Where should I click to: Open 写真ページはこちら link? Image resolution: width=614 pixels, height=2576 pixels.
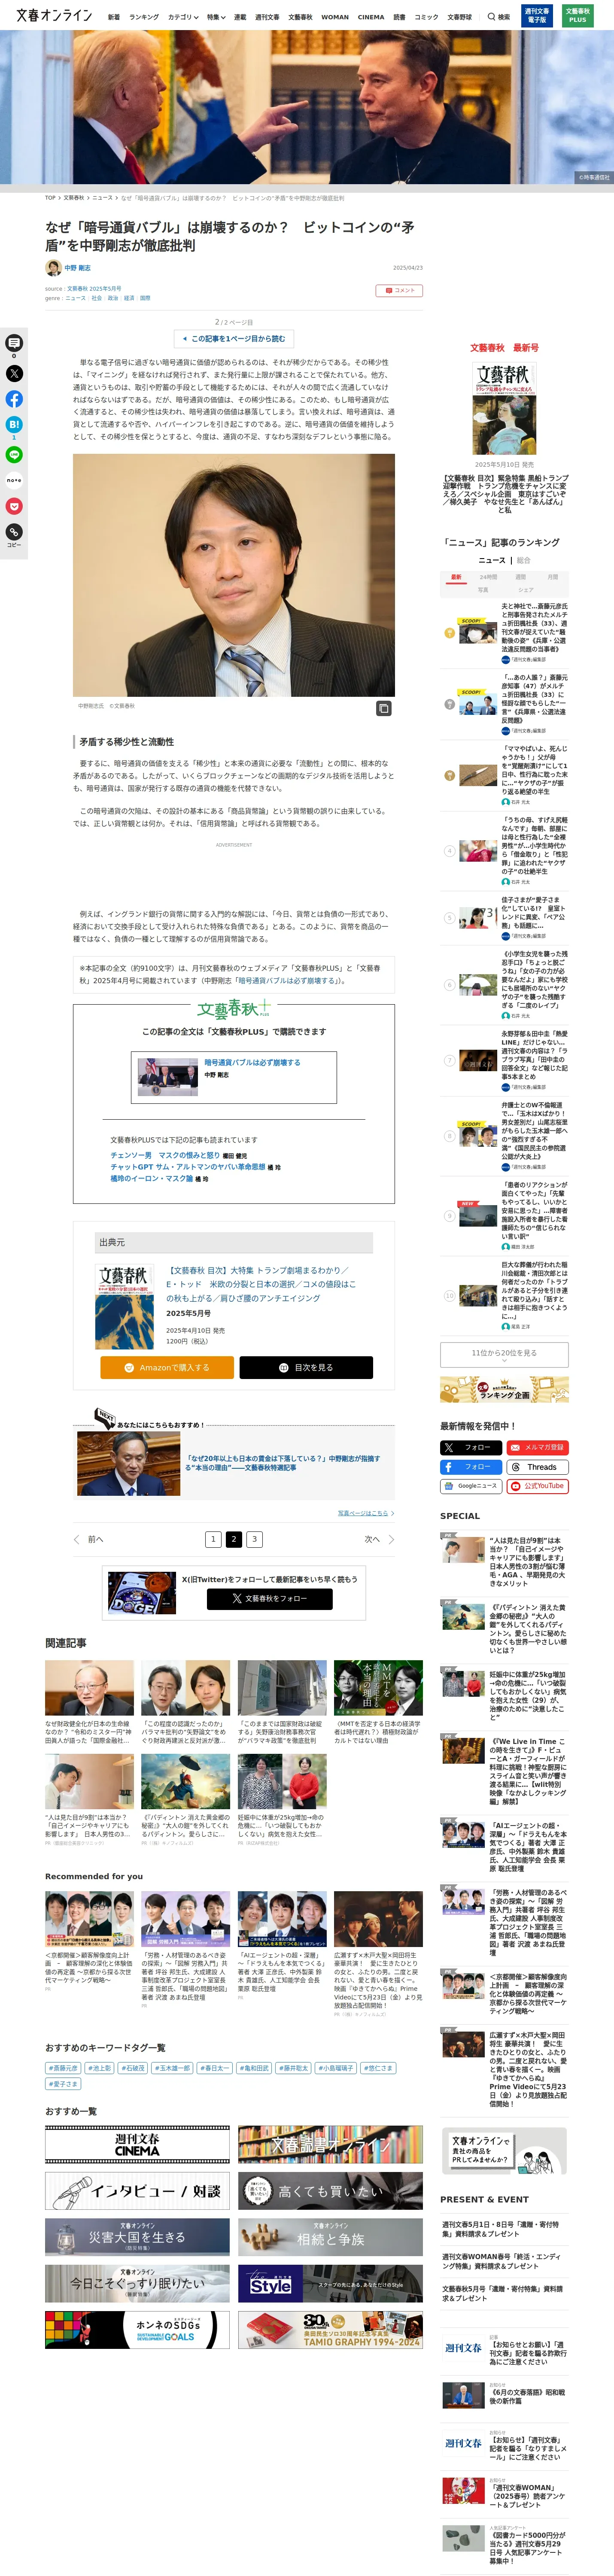[x=366, y=1513]
